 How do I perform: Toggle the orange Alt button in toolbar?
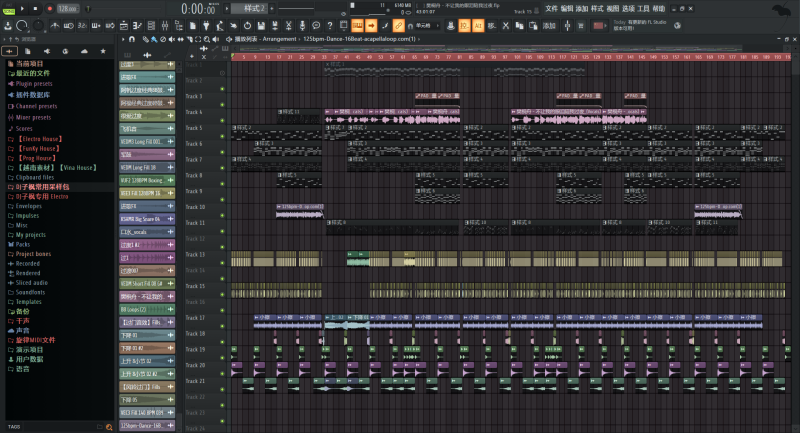coord(478,26)
